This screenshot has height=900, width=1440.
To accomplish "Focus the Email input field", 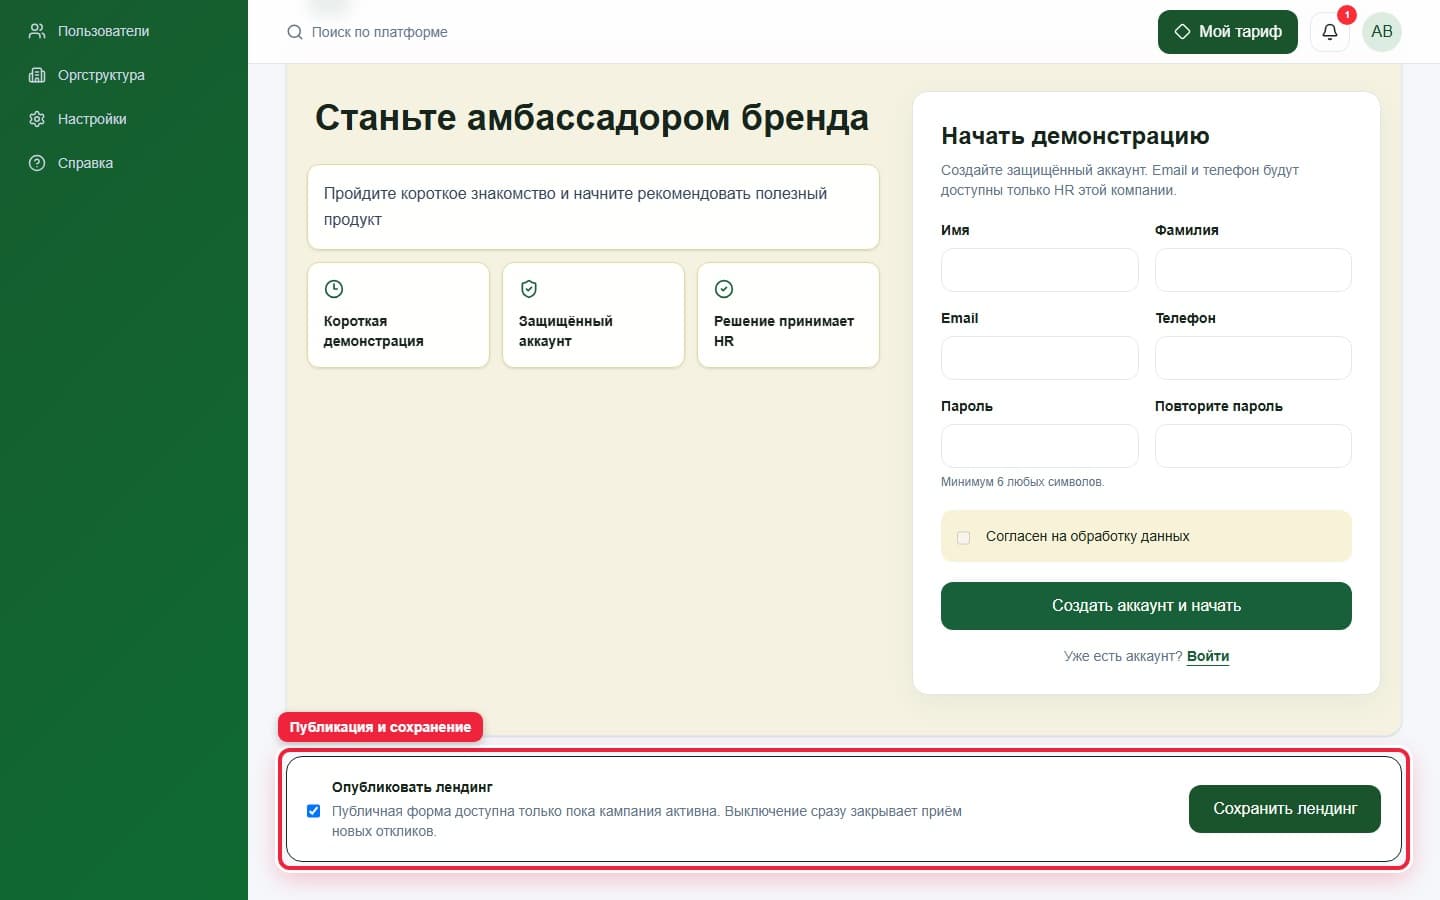I will pyautogui.click(x=1039, y=358).
